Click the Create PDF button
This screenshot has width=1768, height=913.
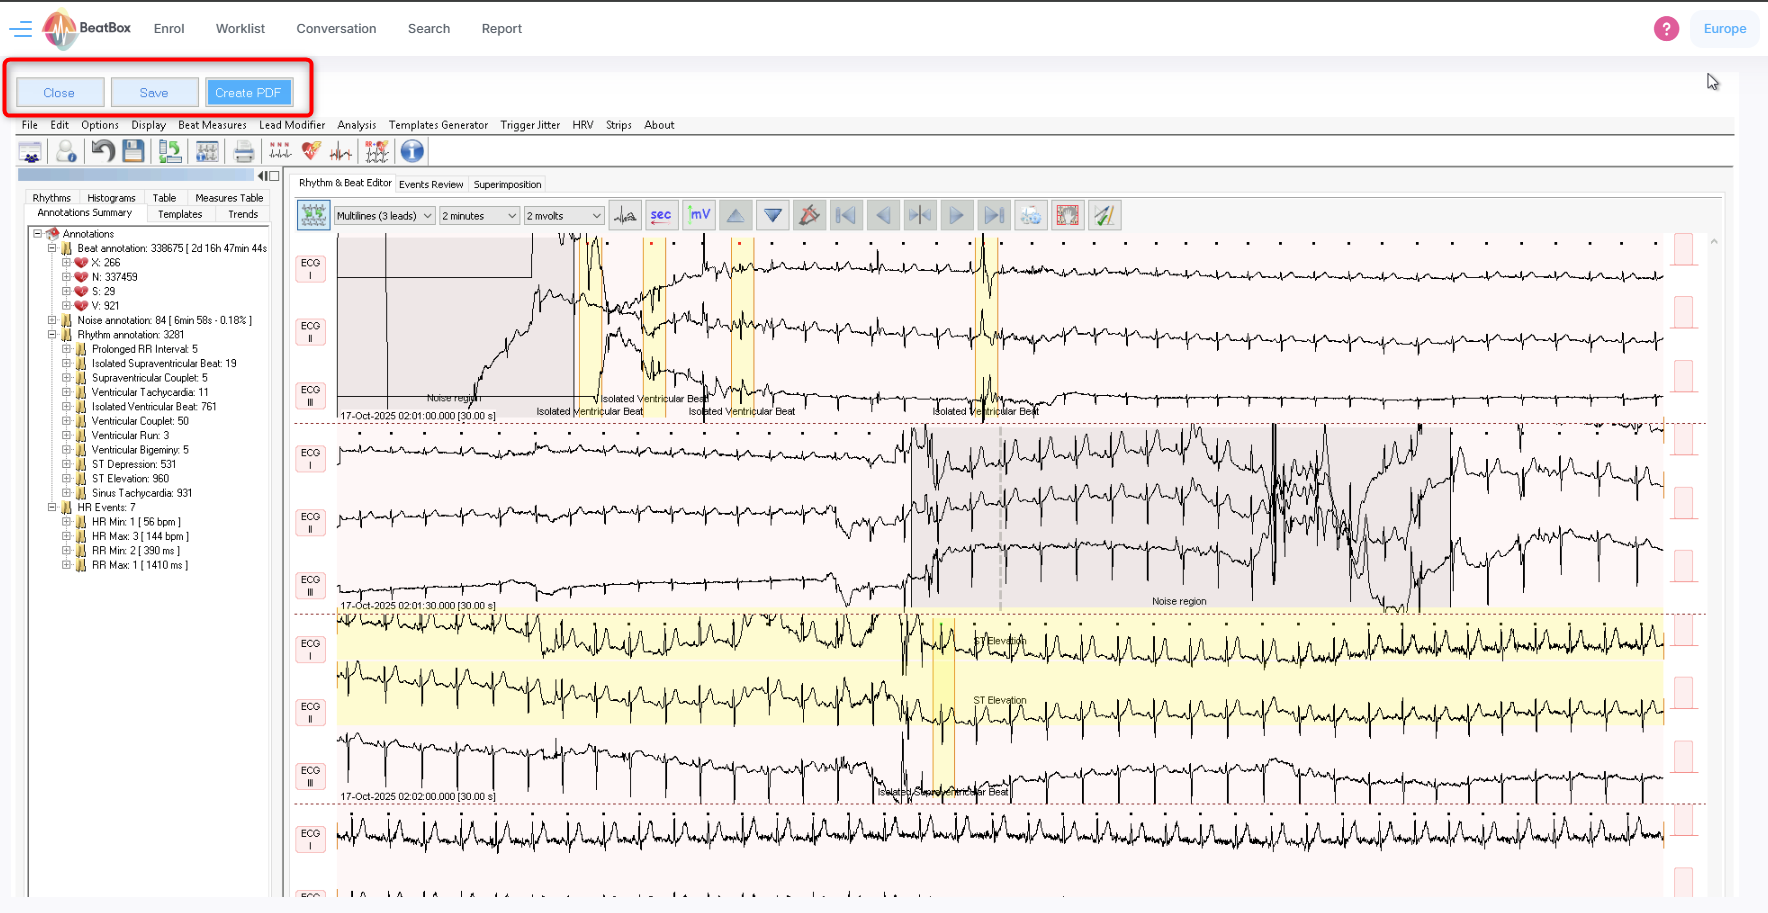click(x=248, y=93)
